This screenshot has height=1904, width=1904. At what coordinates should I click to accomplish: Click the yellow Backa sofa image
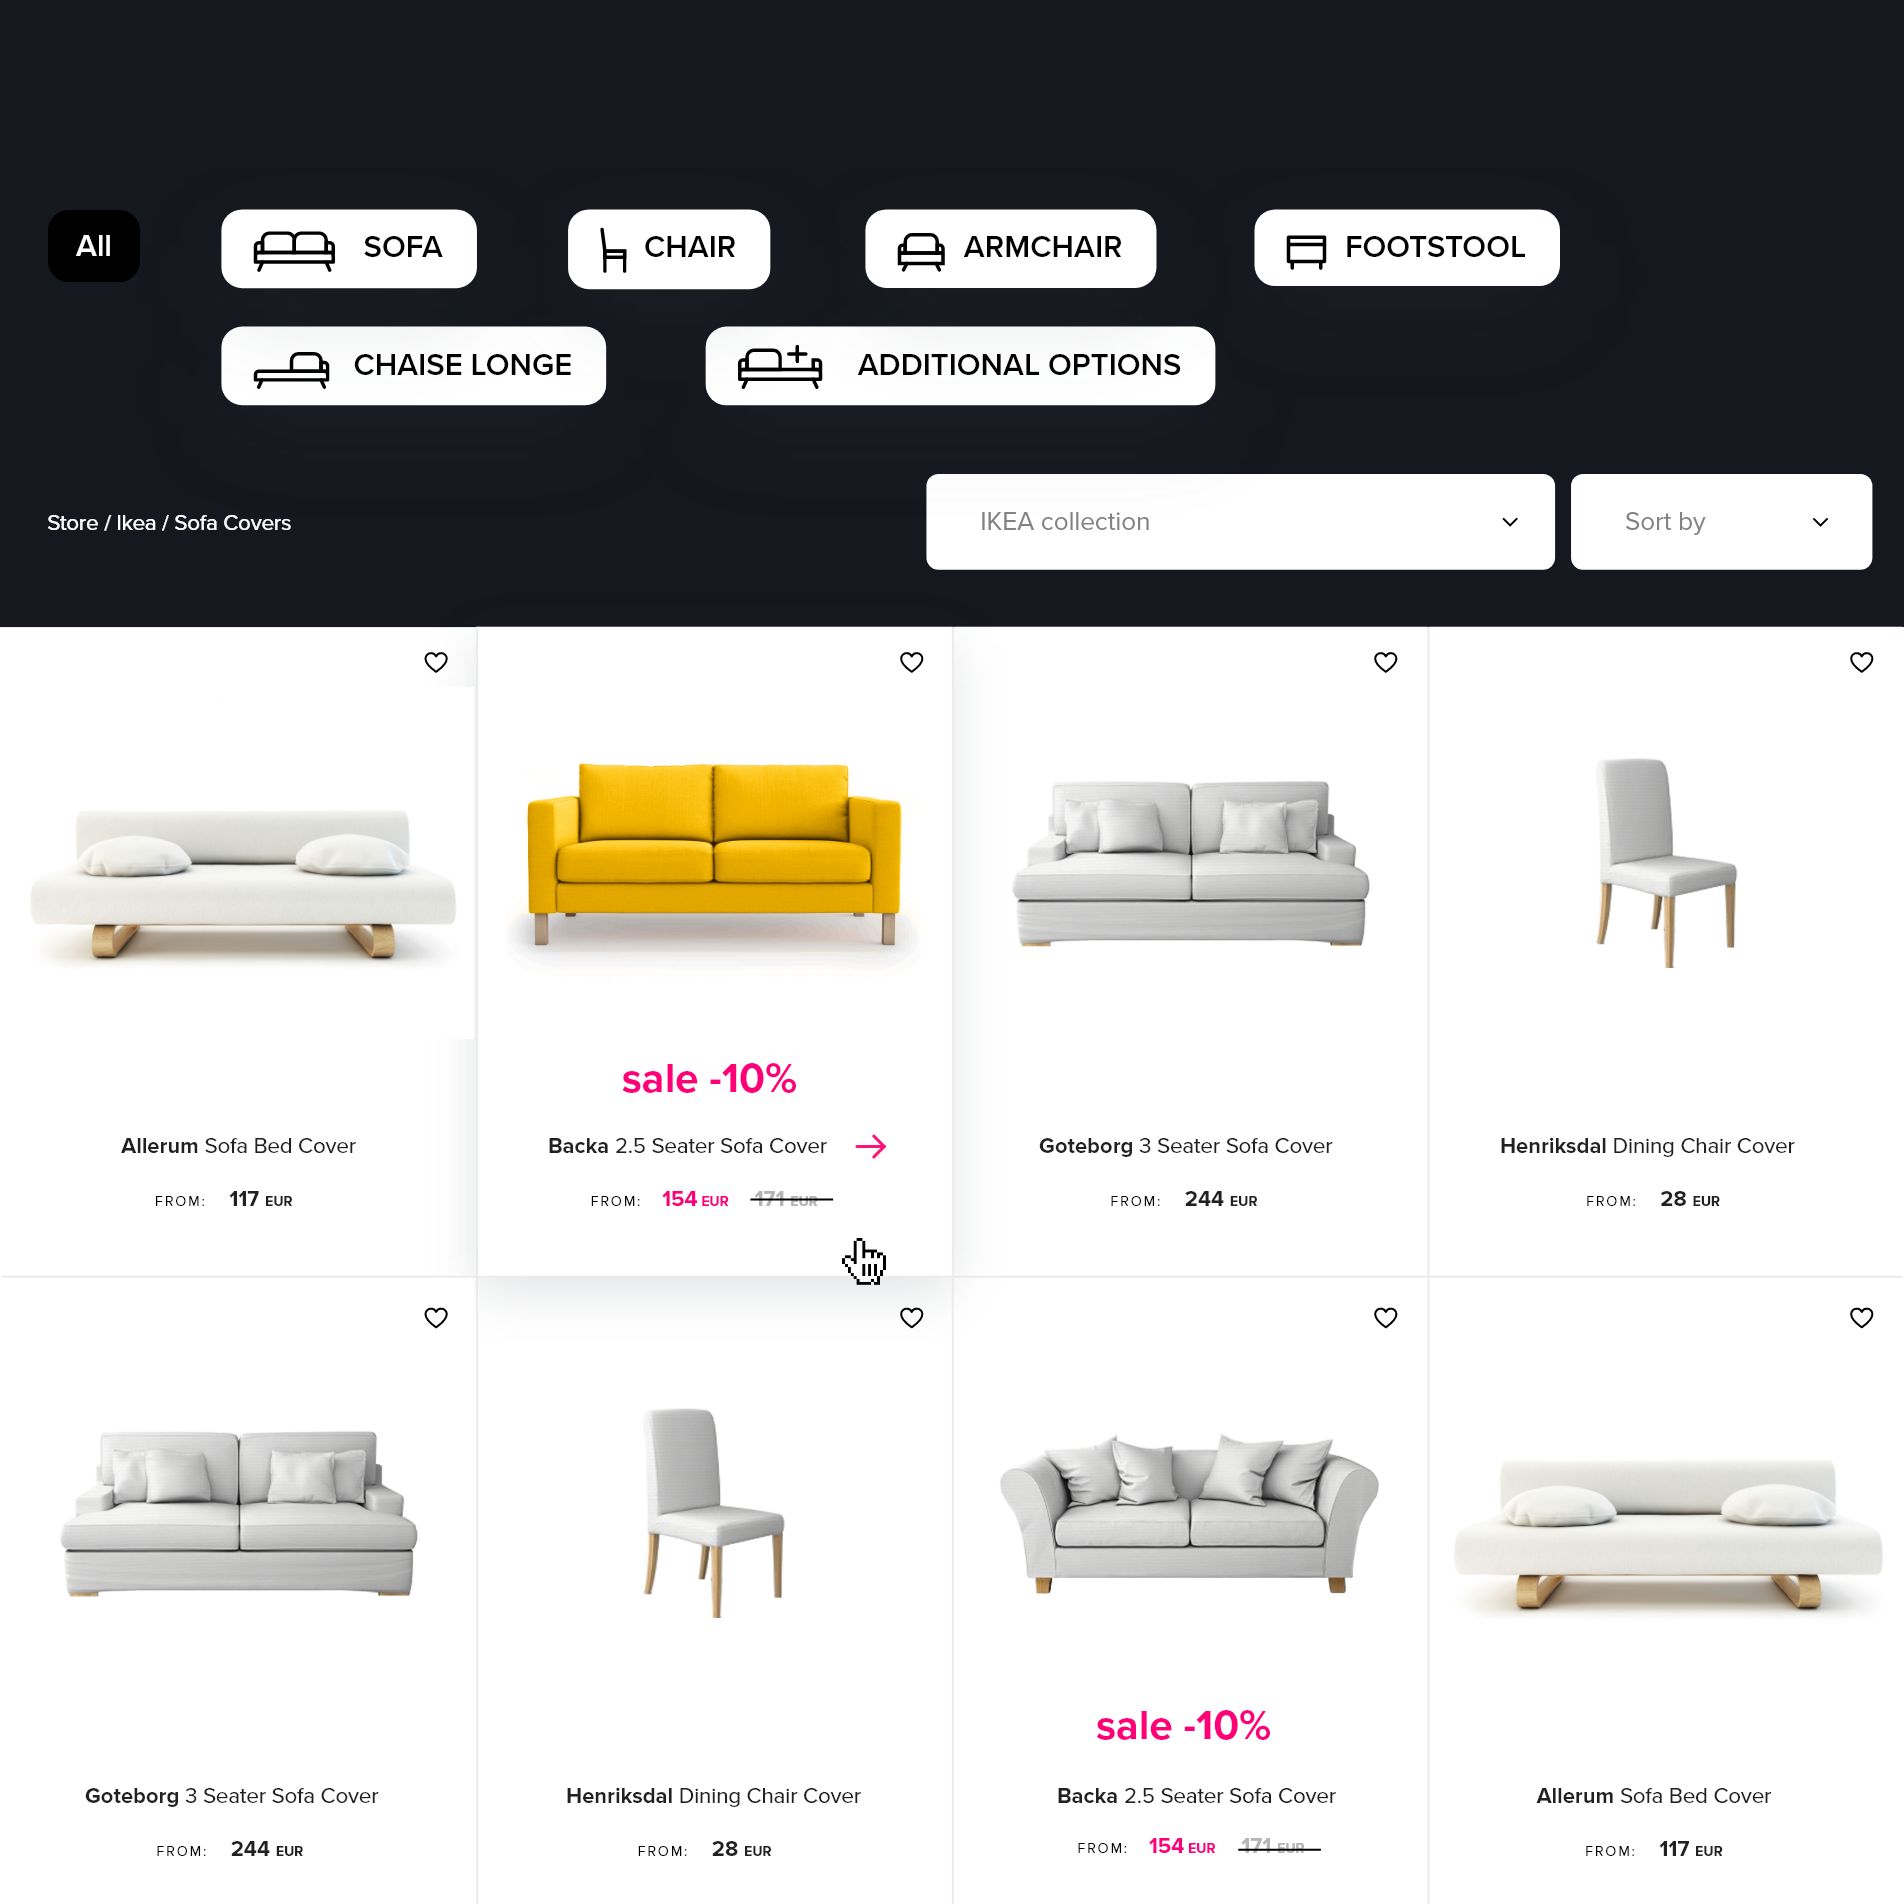tap(714, 853)
